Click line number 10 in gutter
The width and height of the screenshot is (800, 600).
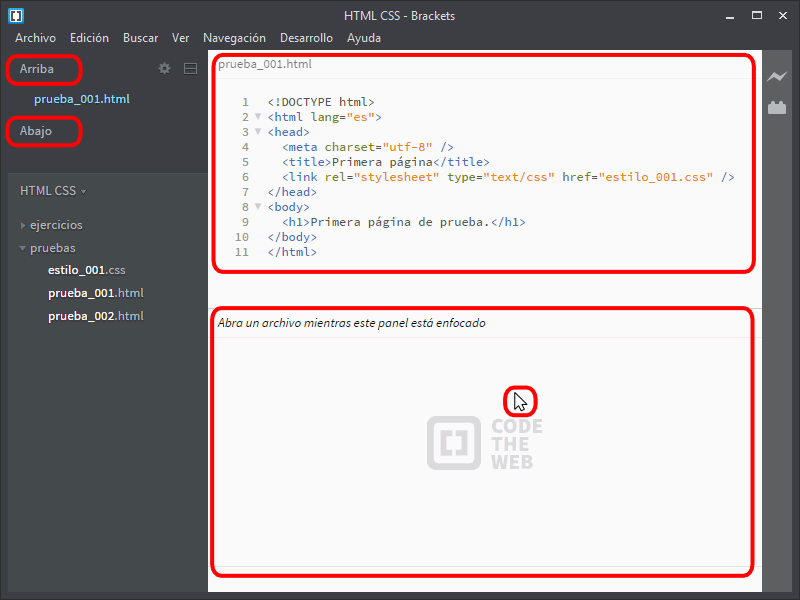241,237
